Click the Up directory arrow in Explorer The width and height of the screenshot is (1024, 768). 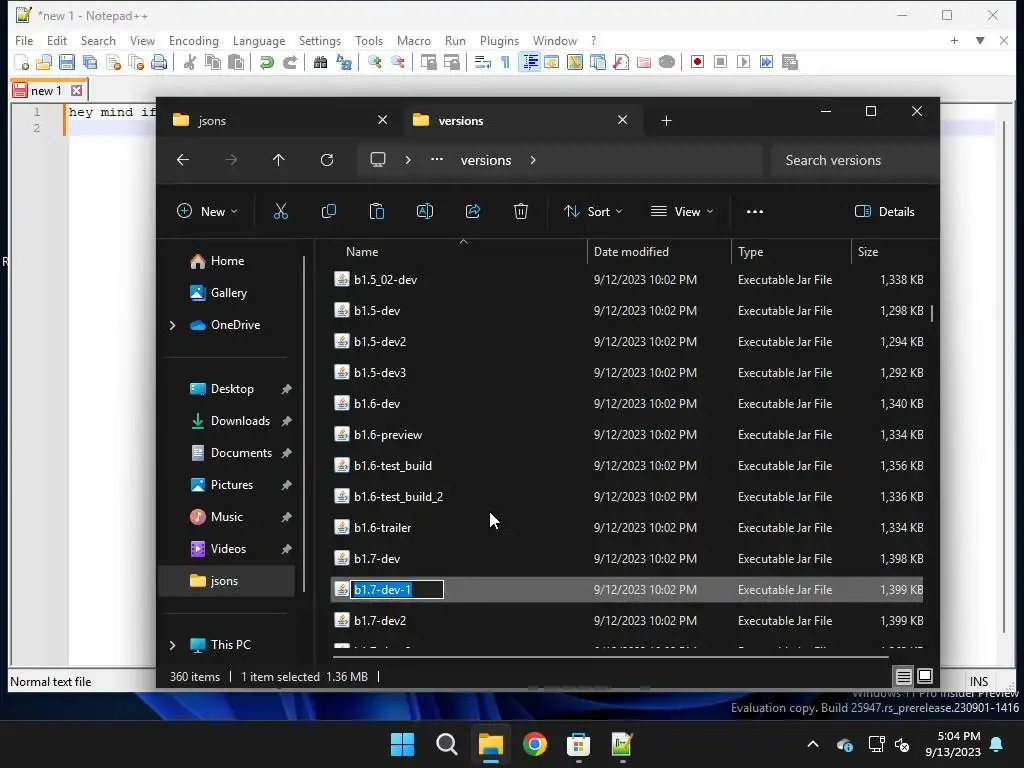coord(279,160)
